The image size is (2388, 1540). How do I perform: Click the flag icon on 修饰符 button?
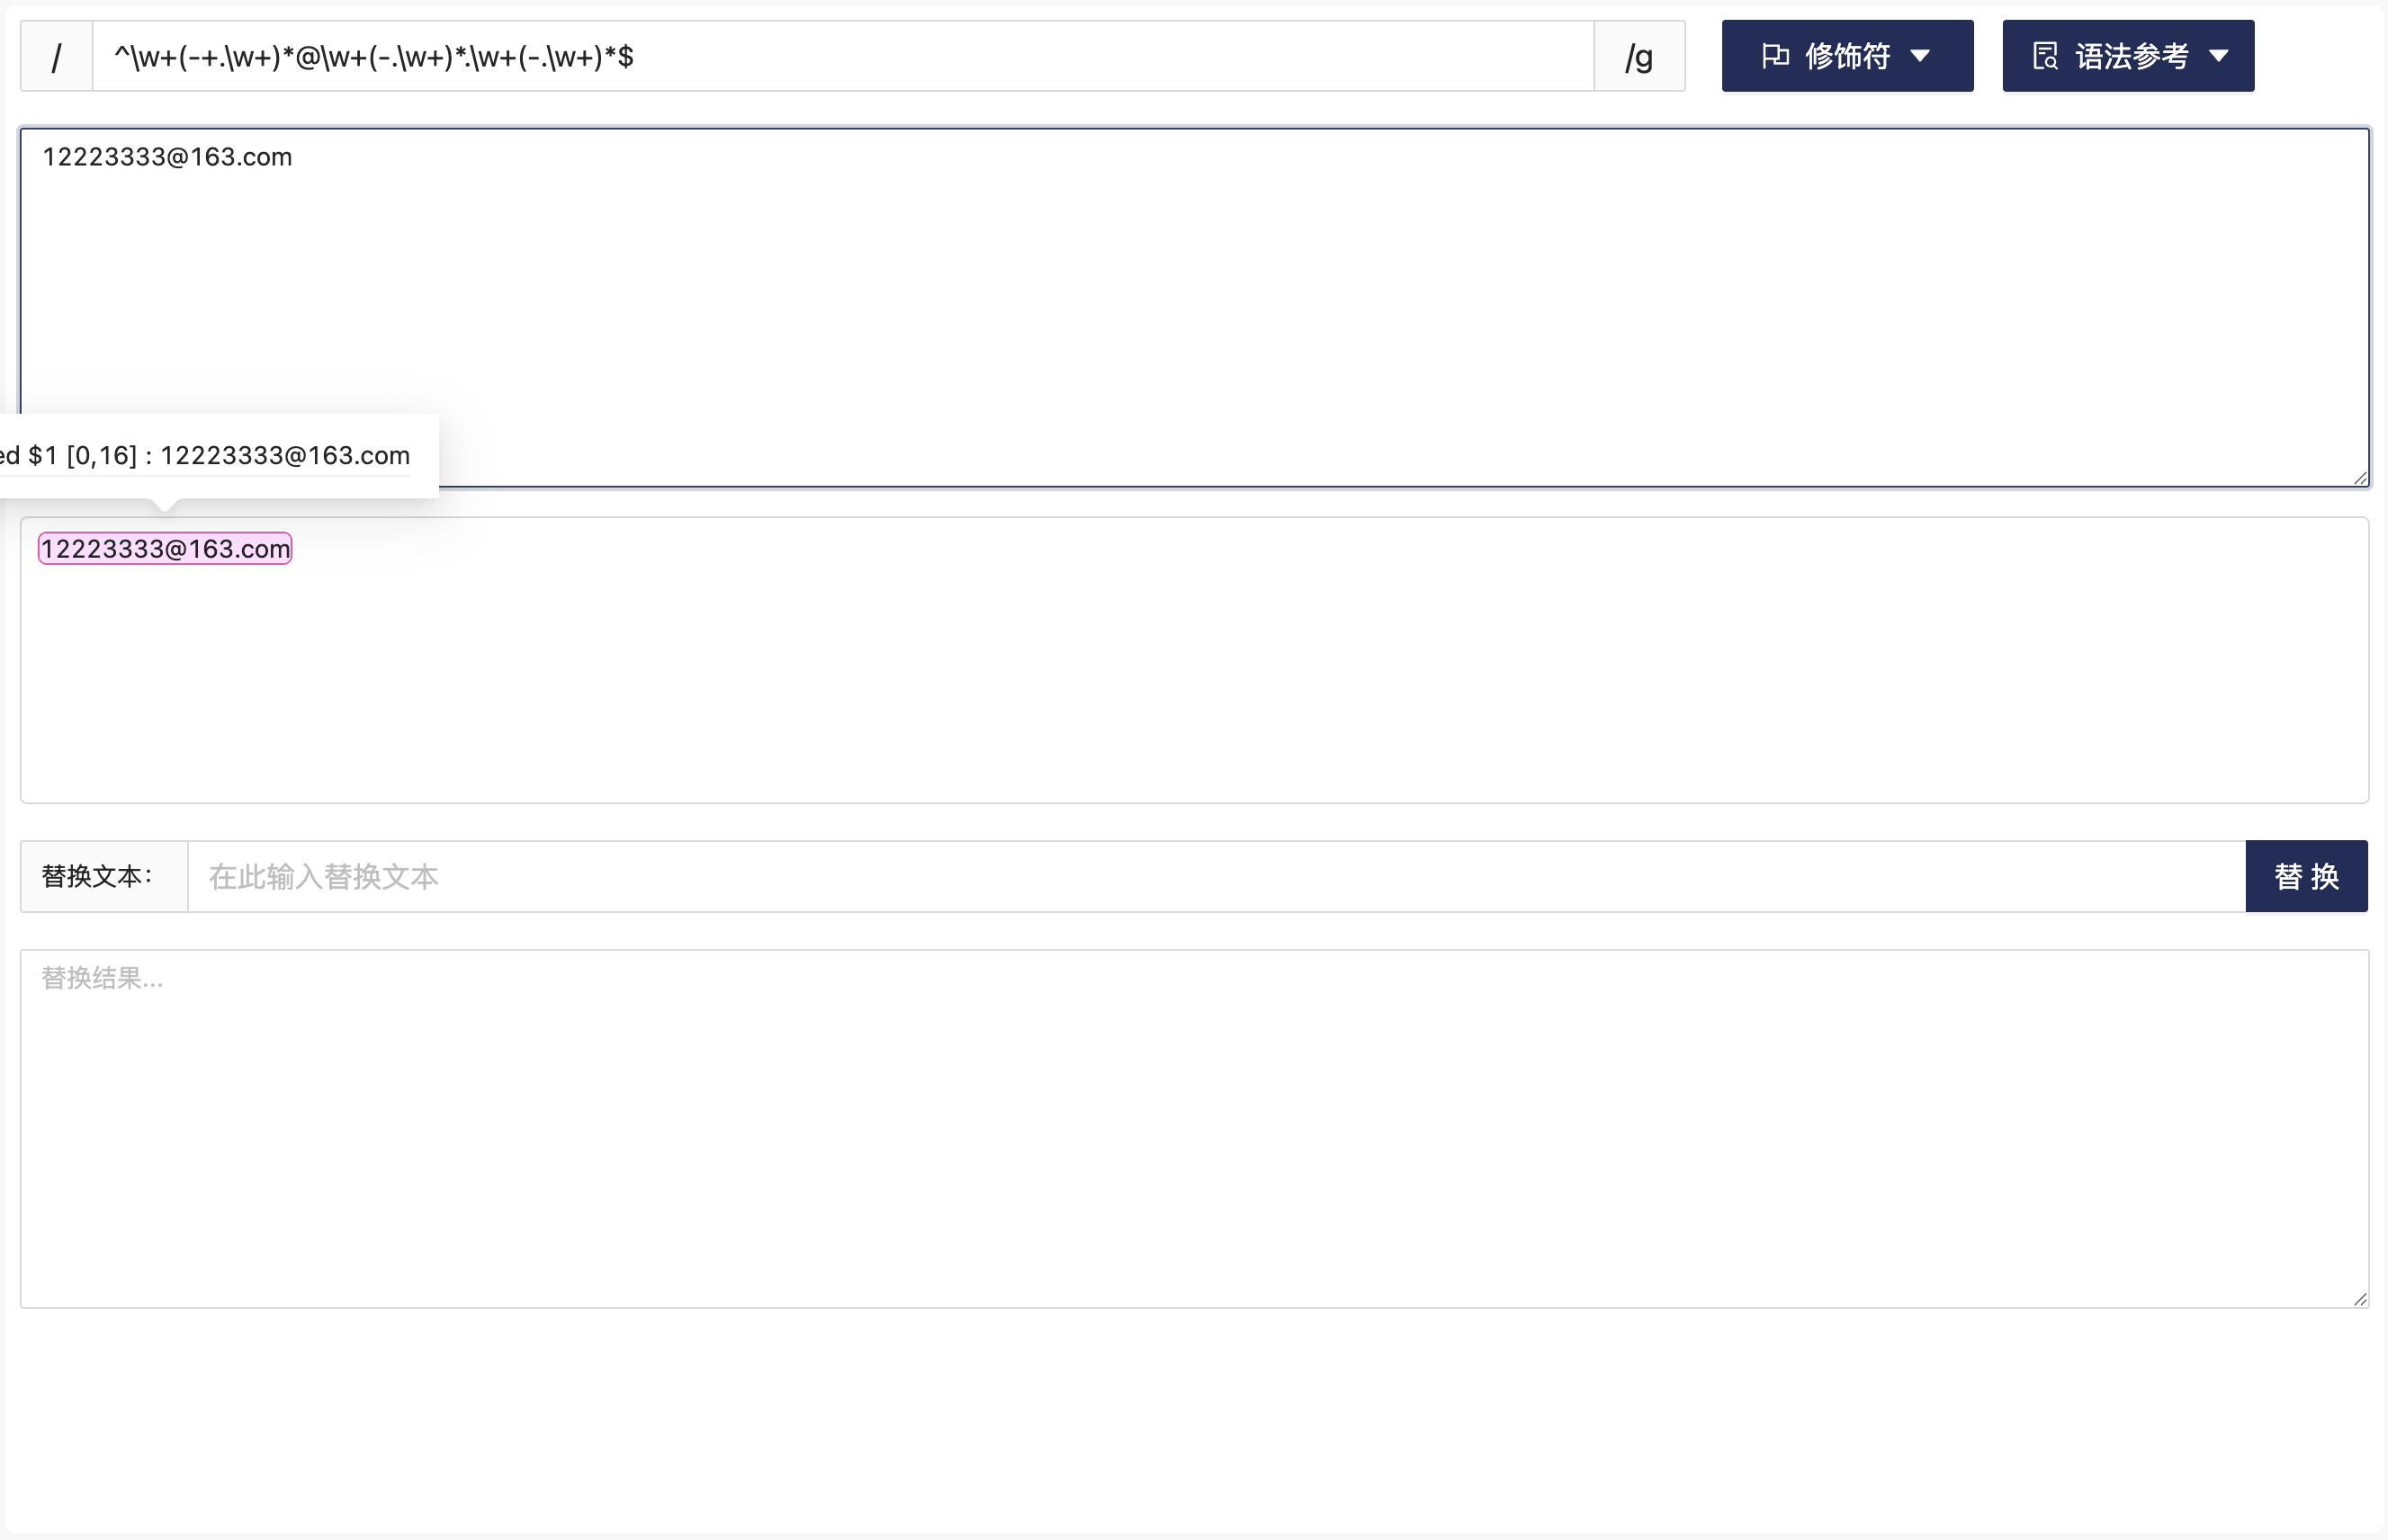pos(1775,56)
